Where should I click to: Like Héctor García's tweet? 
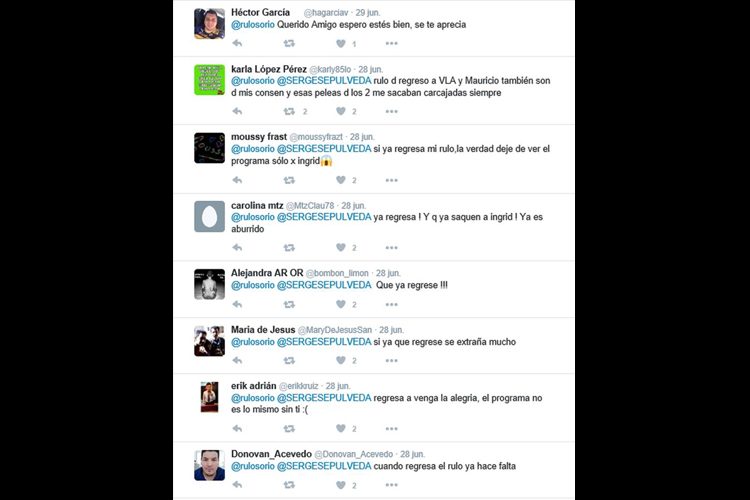tap(341, 44)
